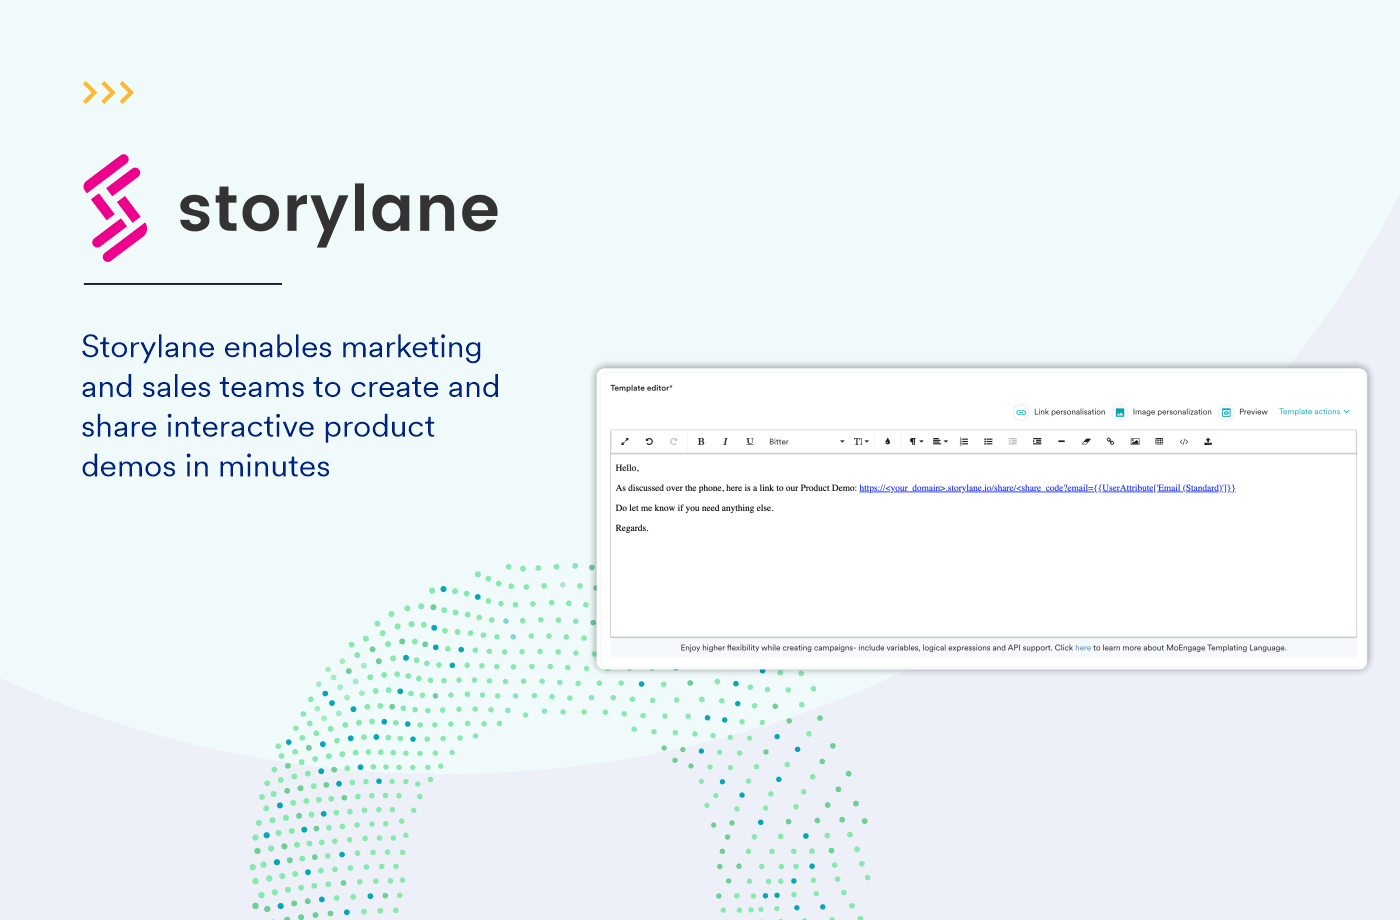This screenshot has width=1400, height=920.
Task: Insert an ordered numbered list
Action: 964,441
